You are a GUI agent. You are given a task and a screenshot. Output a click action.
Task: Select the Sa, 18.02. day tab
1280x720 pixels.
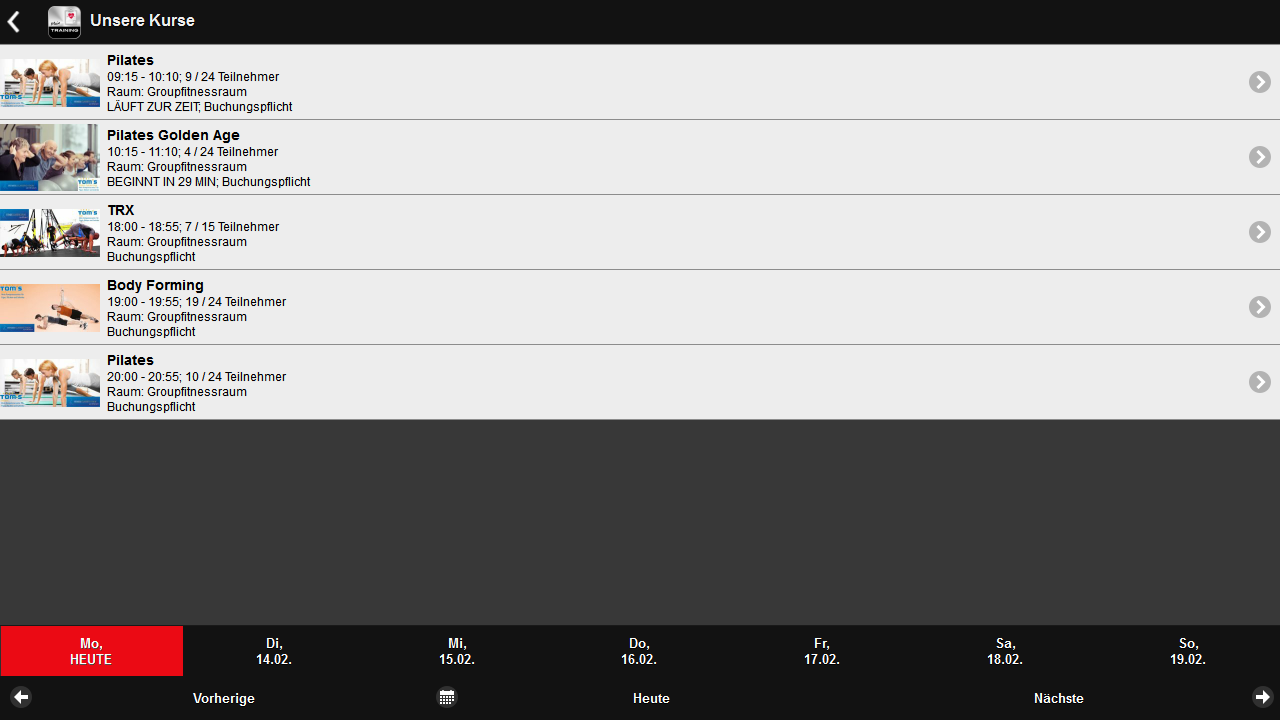(1005, 651)
